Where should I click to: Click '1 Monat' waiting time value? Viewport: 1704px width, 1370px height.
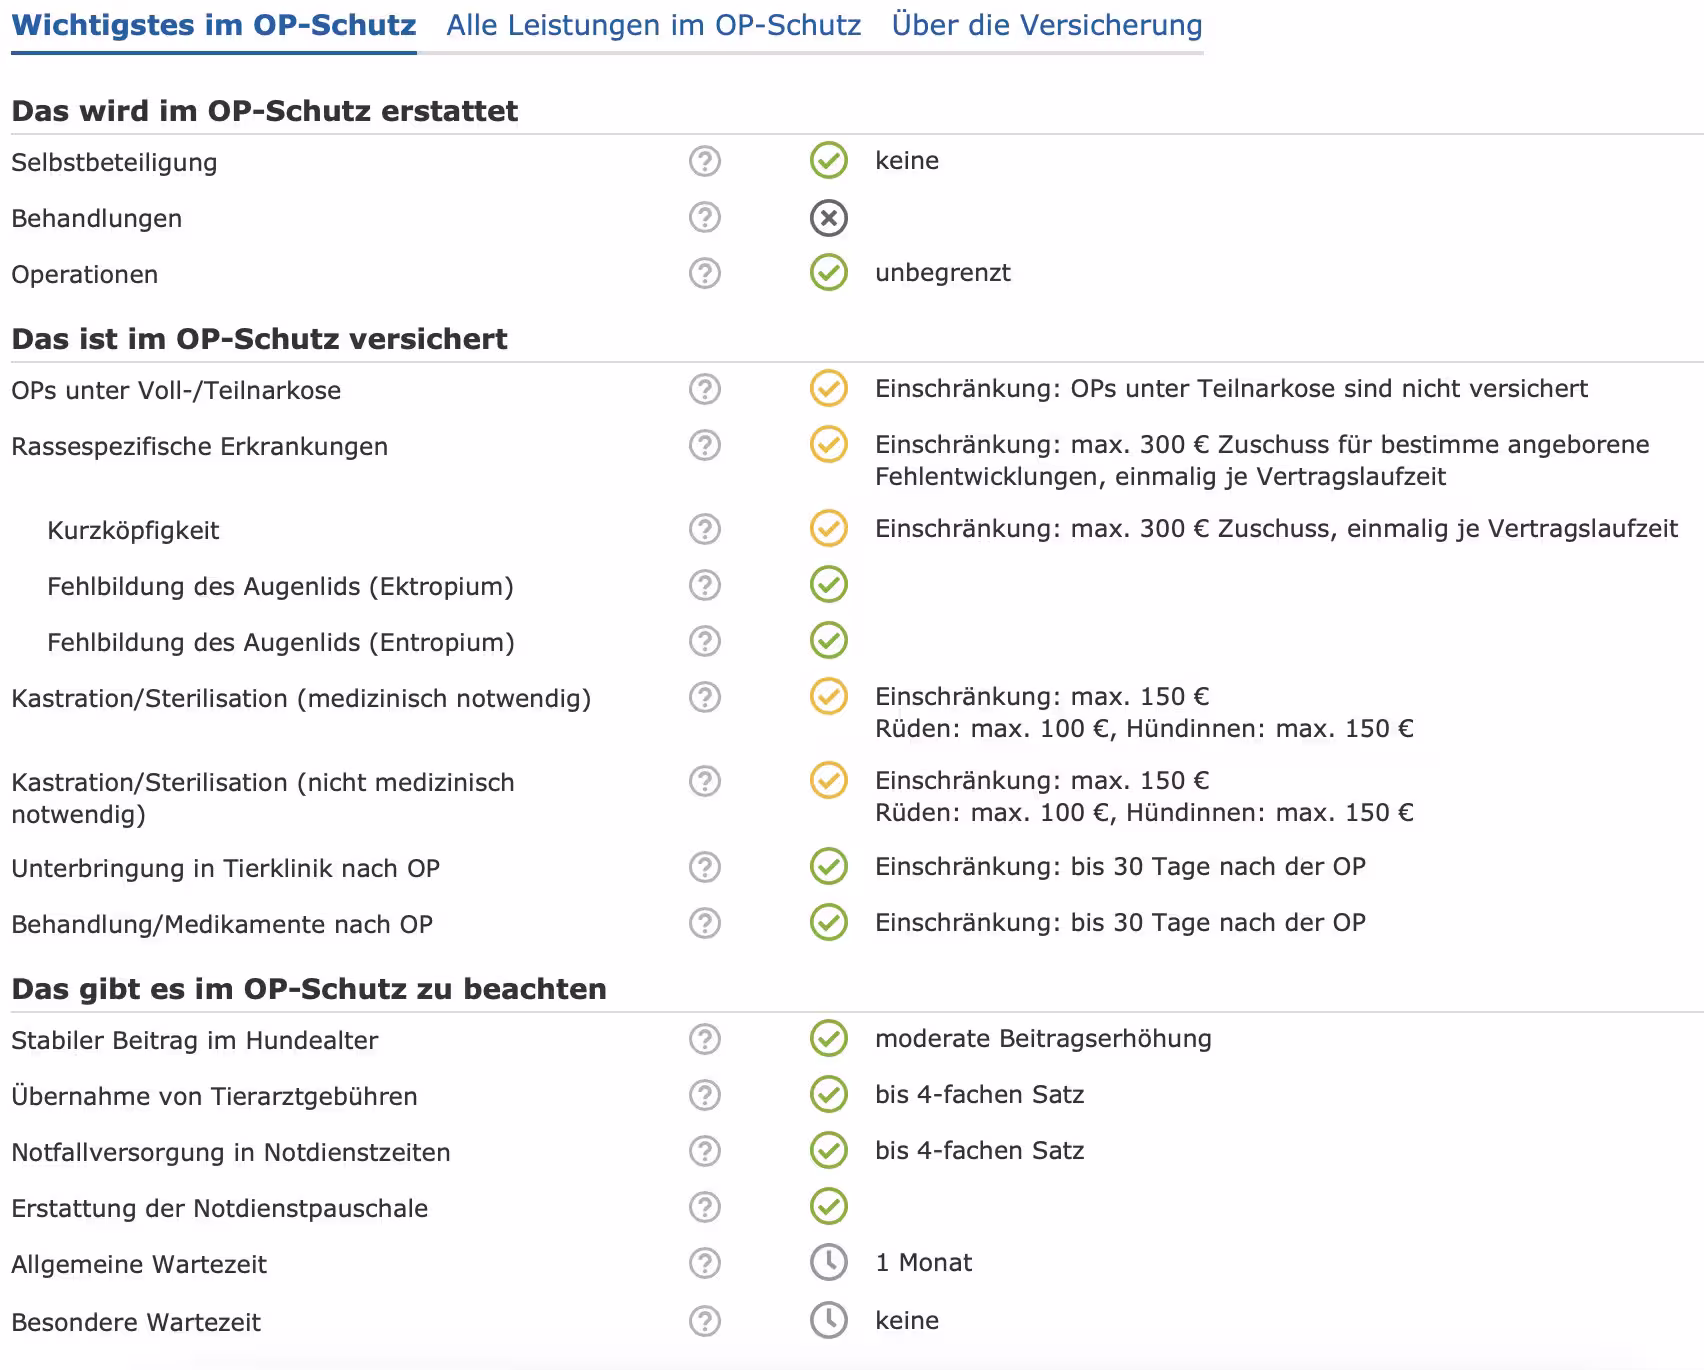(924, 1263)
